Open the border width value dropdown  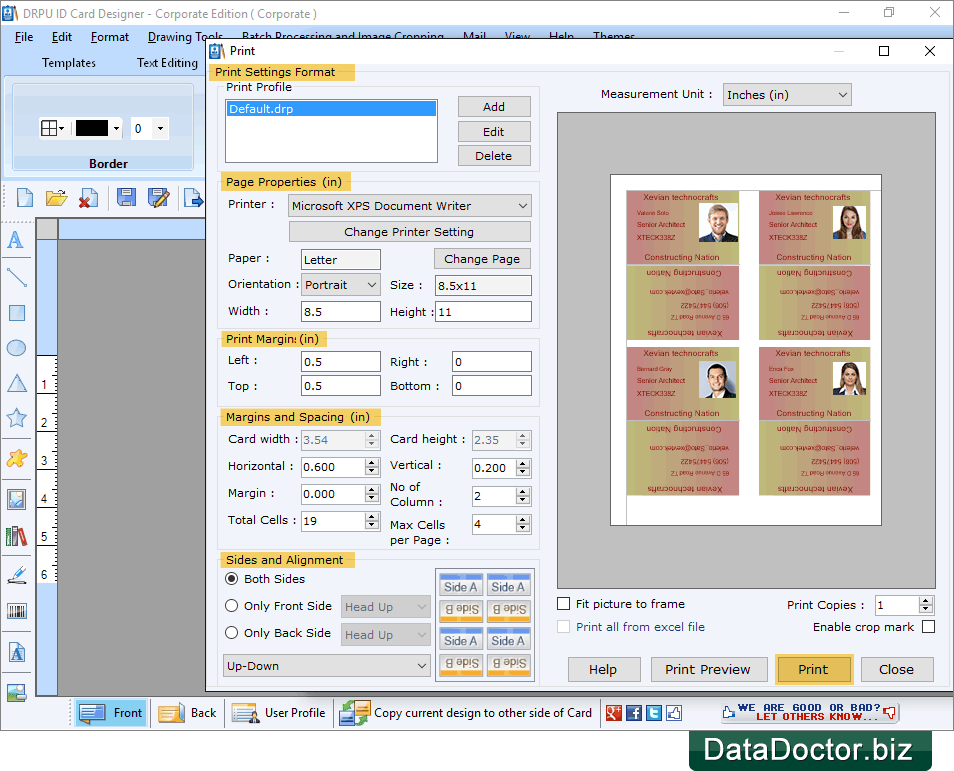click(x=160, y=128)
